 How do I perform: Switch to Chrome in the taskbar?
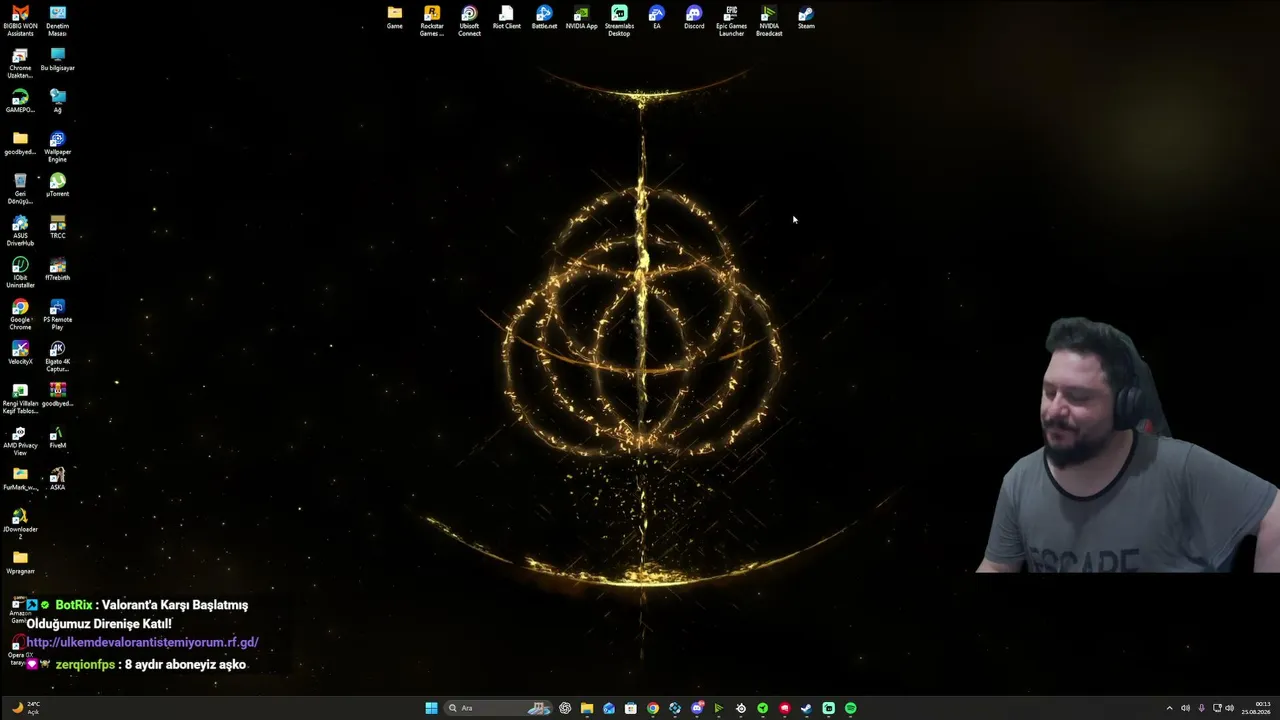[x=653, y=708]
